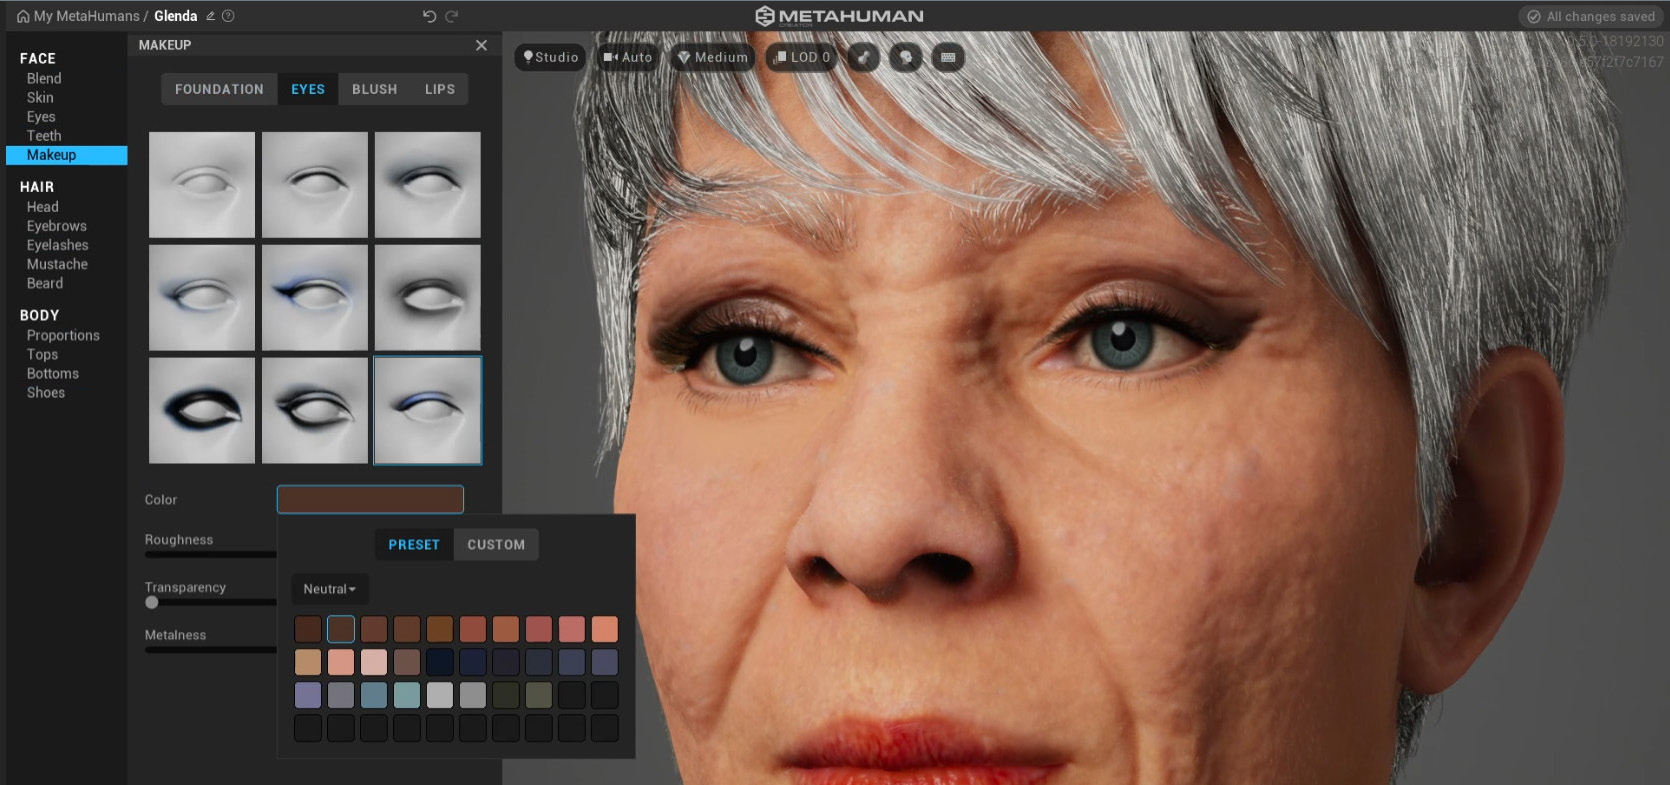Select the first eye preset in middle row
This screenshot has height=785, width=1670.
pyautogui.click(x=202, y=298)
